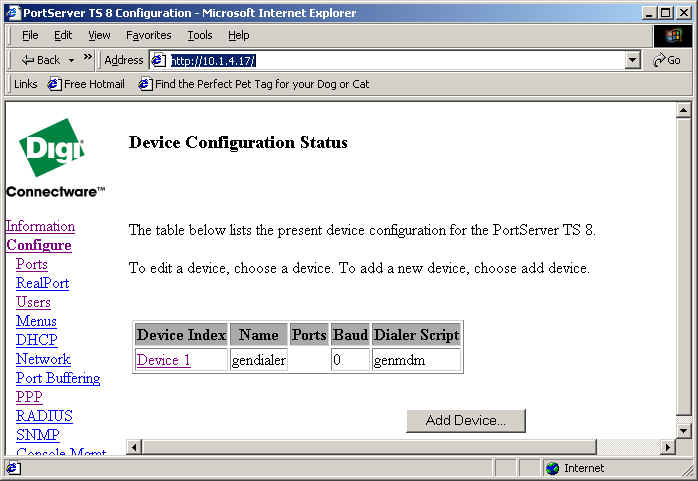Click the address URL input field

[395, 60]
